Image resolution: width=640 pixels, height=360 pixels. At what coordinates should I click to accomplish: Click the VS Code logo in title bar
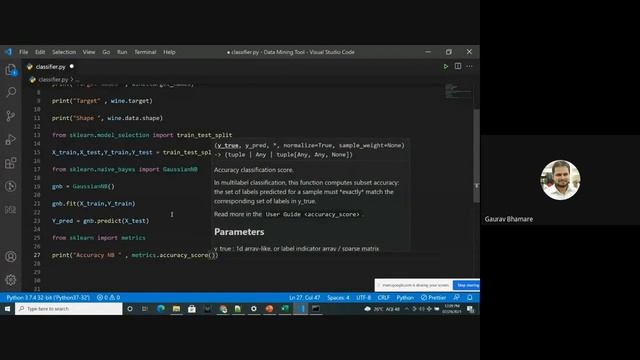[x=8, y=52]
